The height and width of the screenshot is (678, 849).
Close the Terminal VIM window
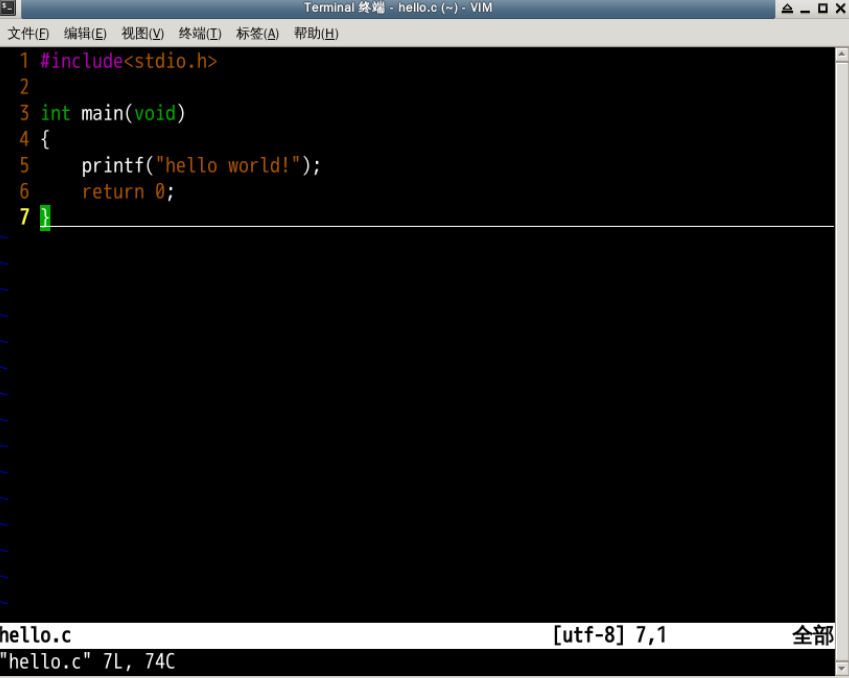click(839, 9)
